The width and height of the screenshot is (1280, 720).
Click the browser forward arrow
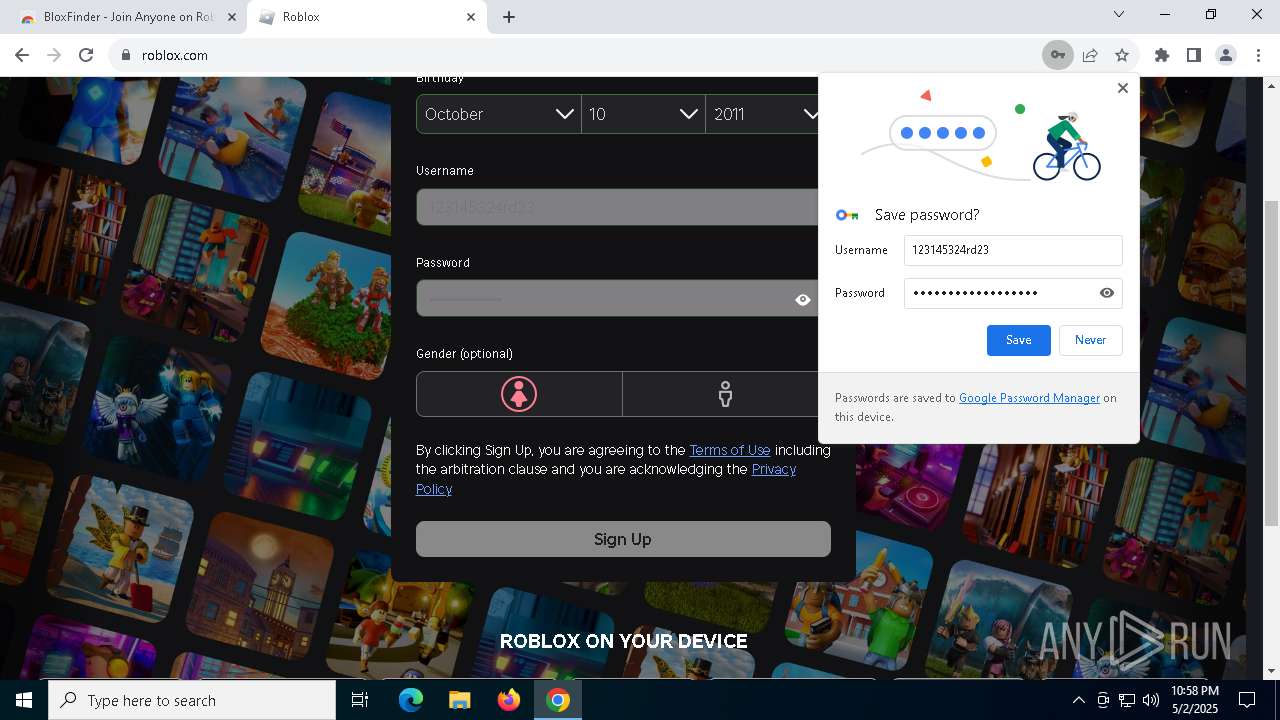[54, 55]
